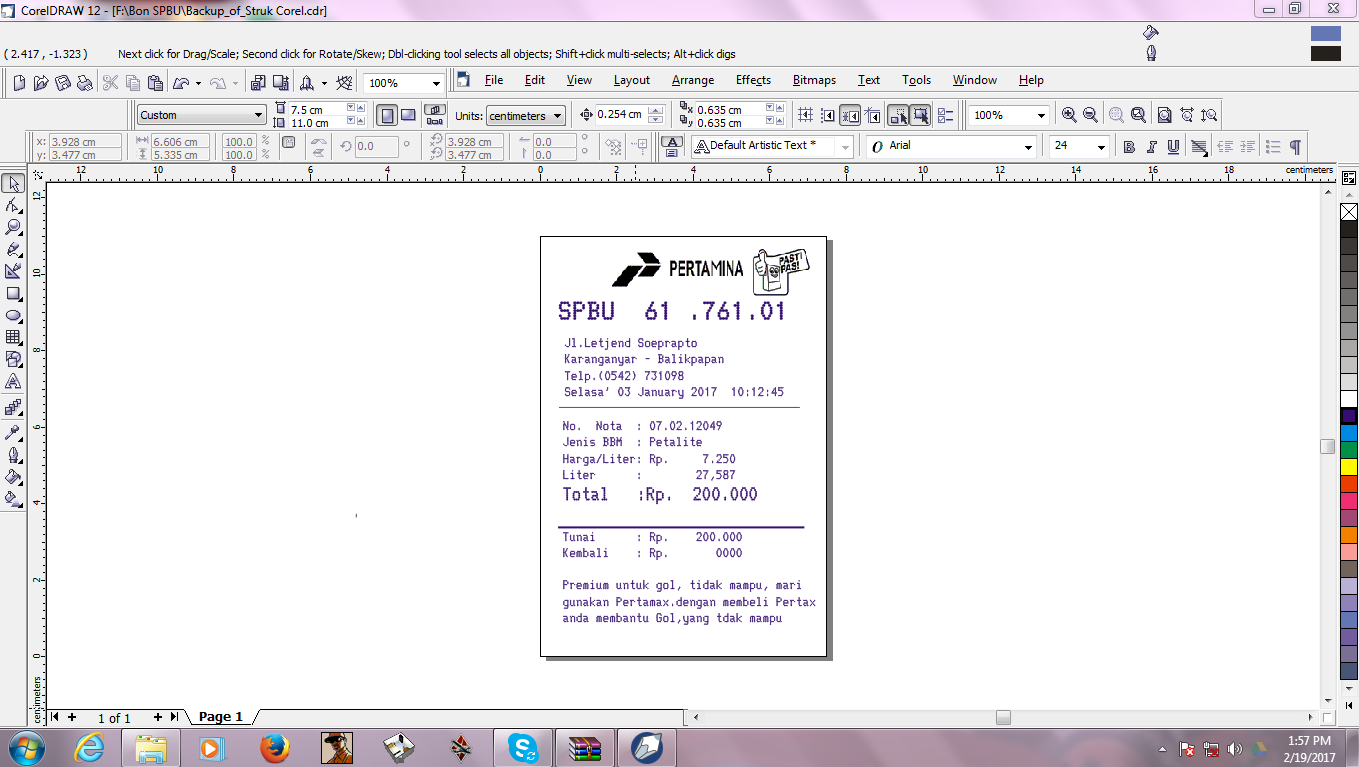The image size is (1359, 767).
Task: Click the Zoom Out magnifier icon
Action: pyautogui.click(x=1090, y=115)
